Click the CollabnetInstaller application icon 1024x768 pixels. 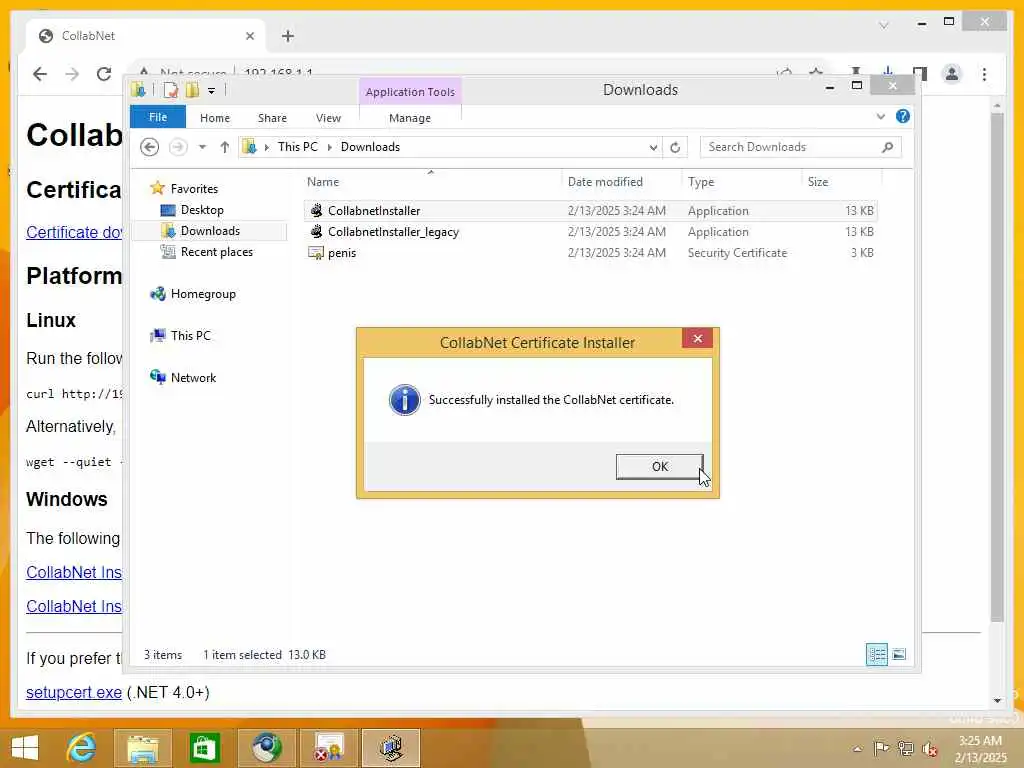coord(316,210)
